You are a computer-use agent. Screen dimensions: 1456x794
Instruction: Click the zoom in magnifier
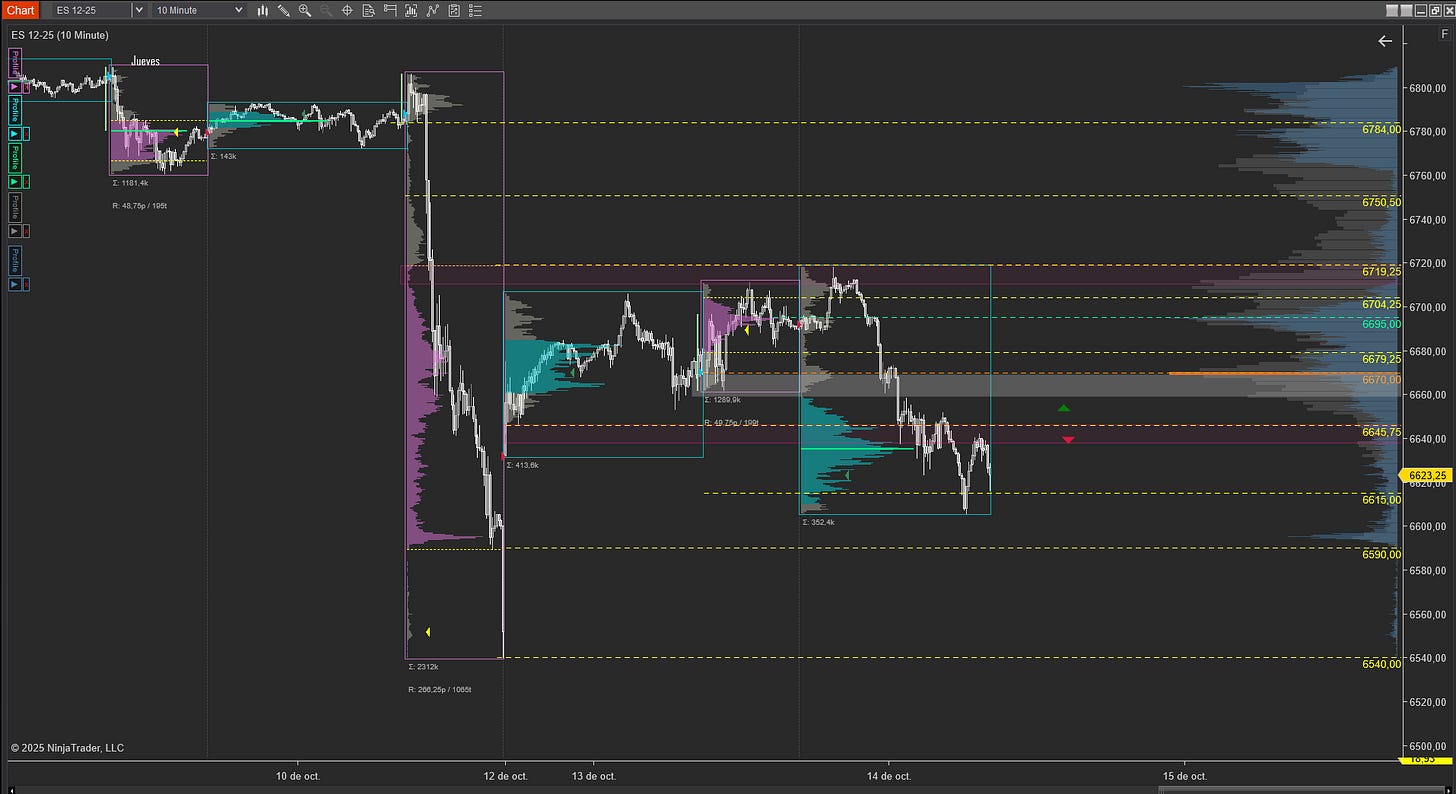pos(305,10)
